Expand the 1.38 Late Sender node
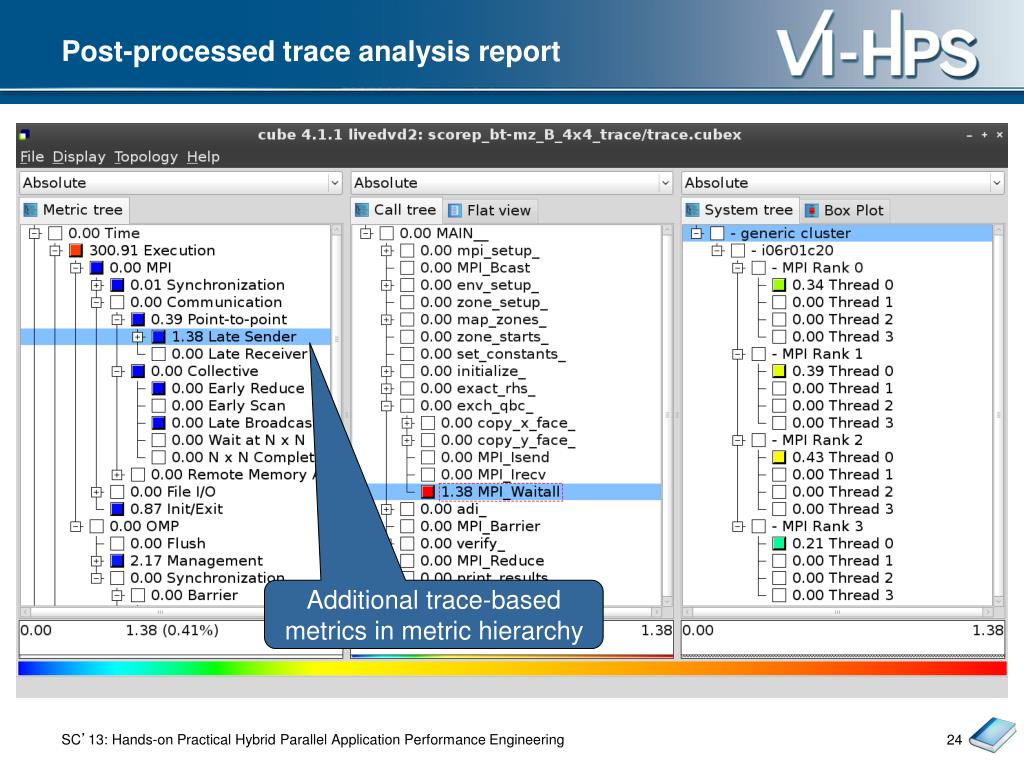 pyautogui.click(x=138, y=337)
